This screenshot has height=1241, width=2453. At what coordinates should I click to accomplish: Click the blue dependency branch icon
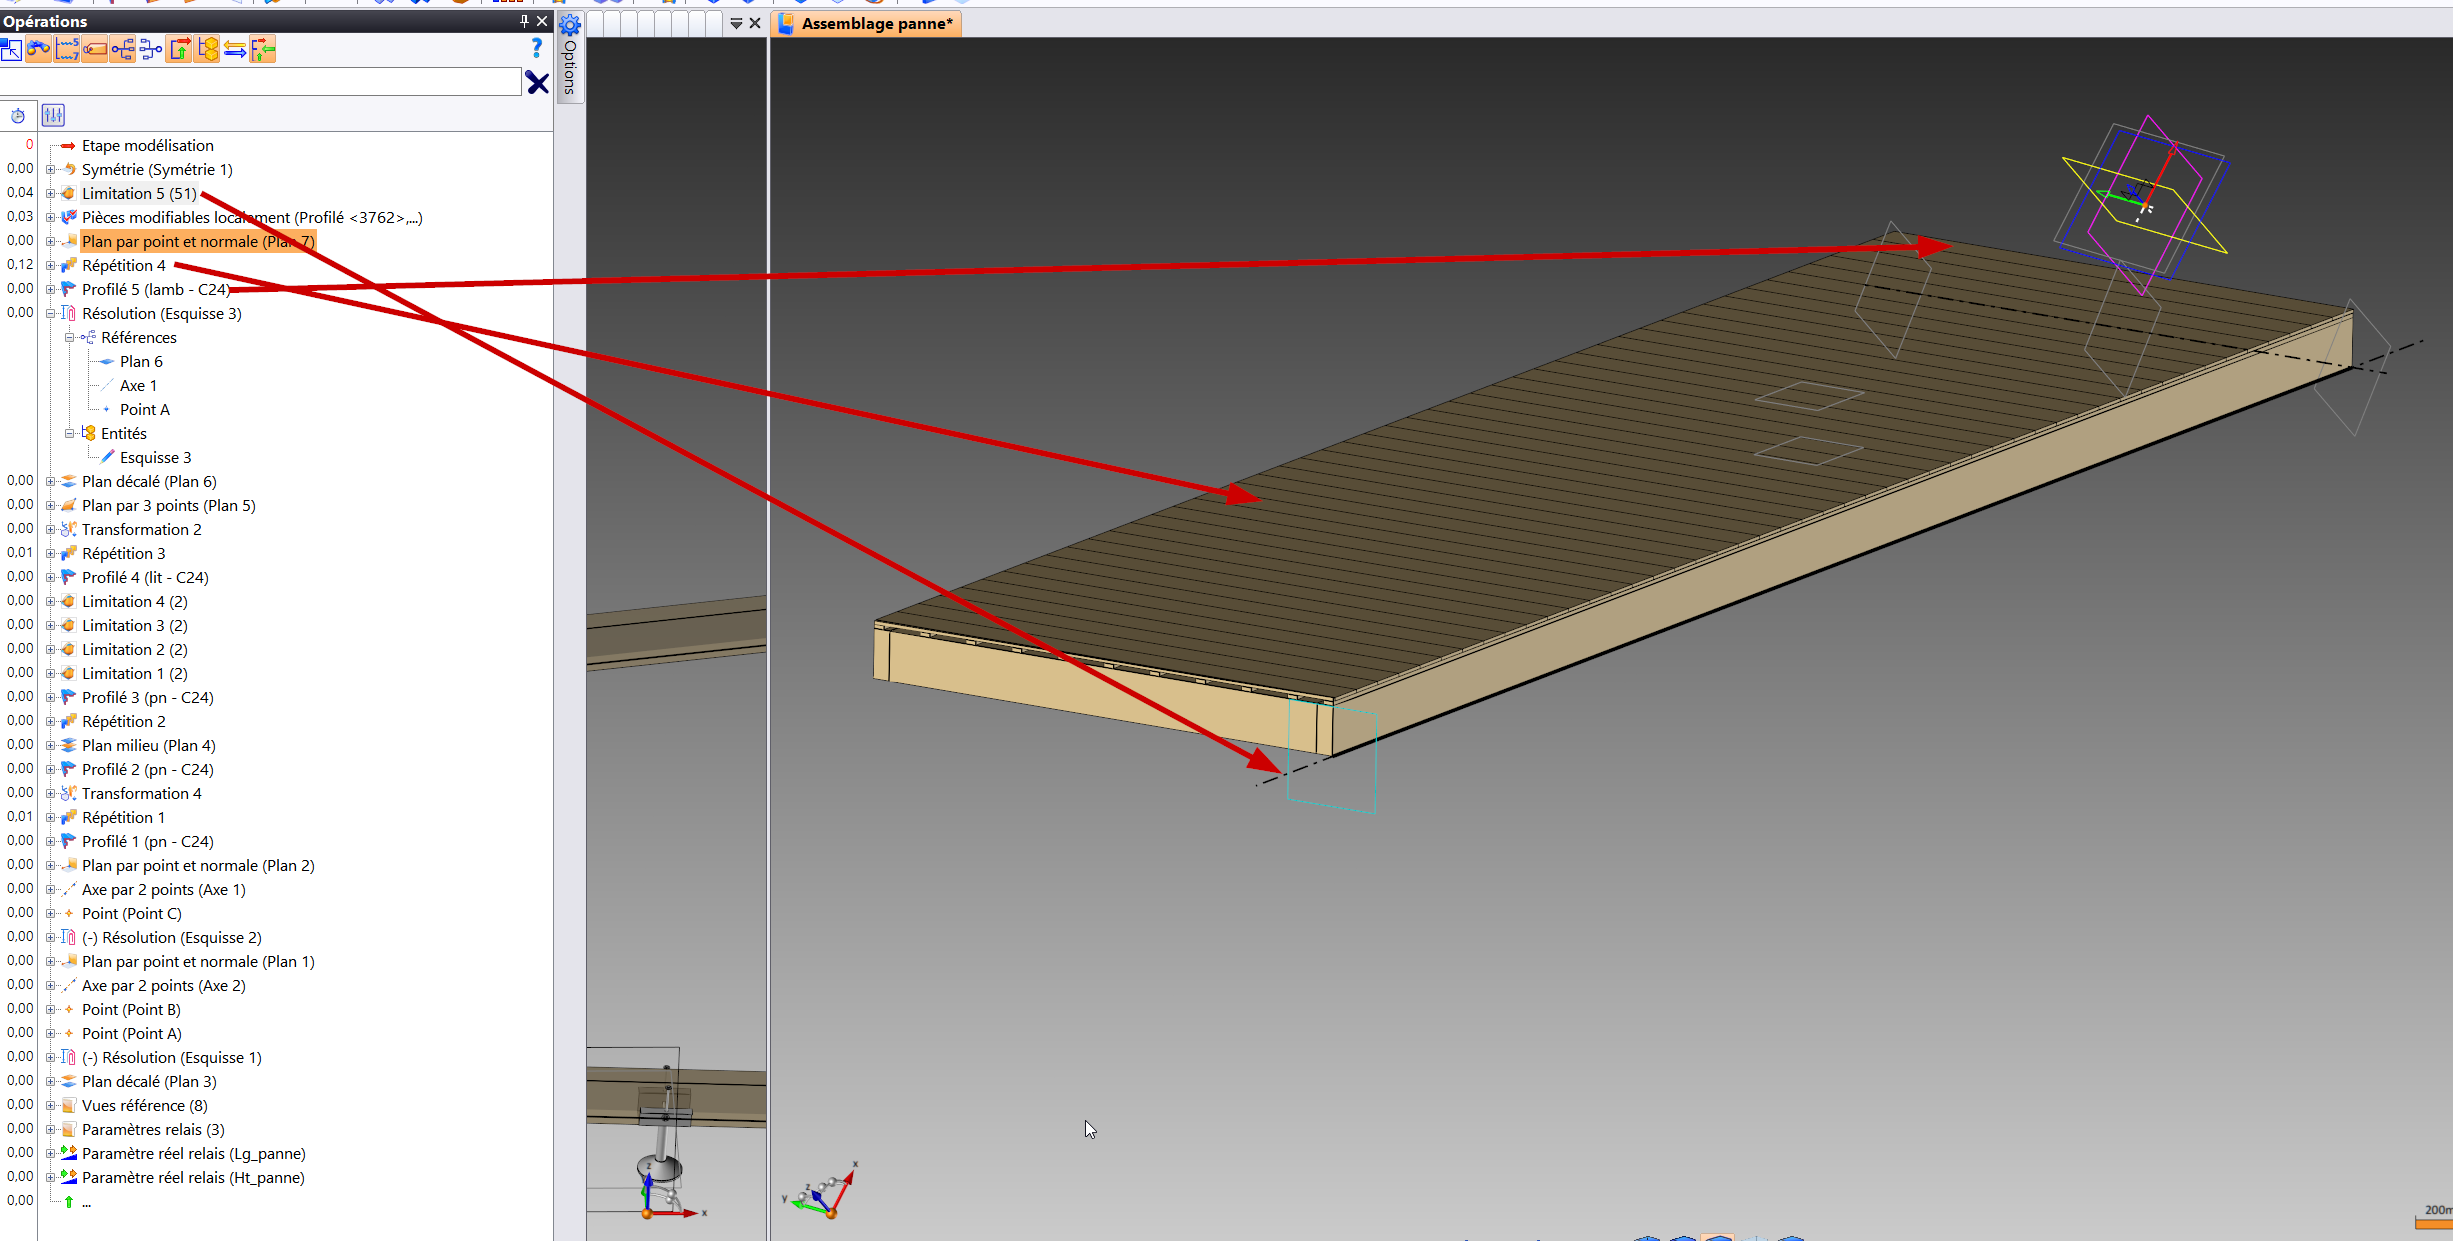[x=151, y=49]
